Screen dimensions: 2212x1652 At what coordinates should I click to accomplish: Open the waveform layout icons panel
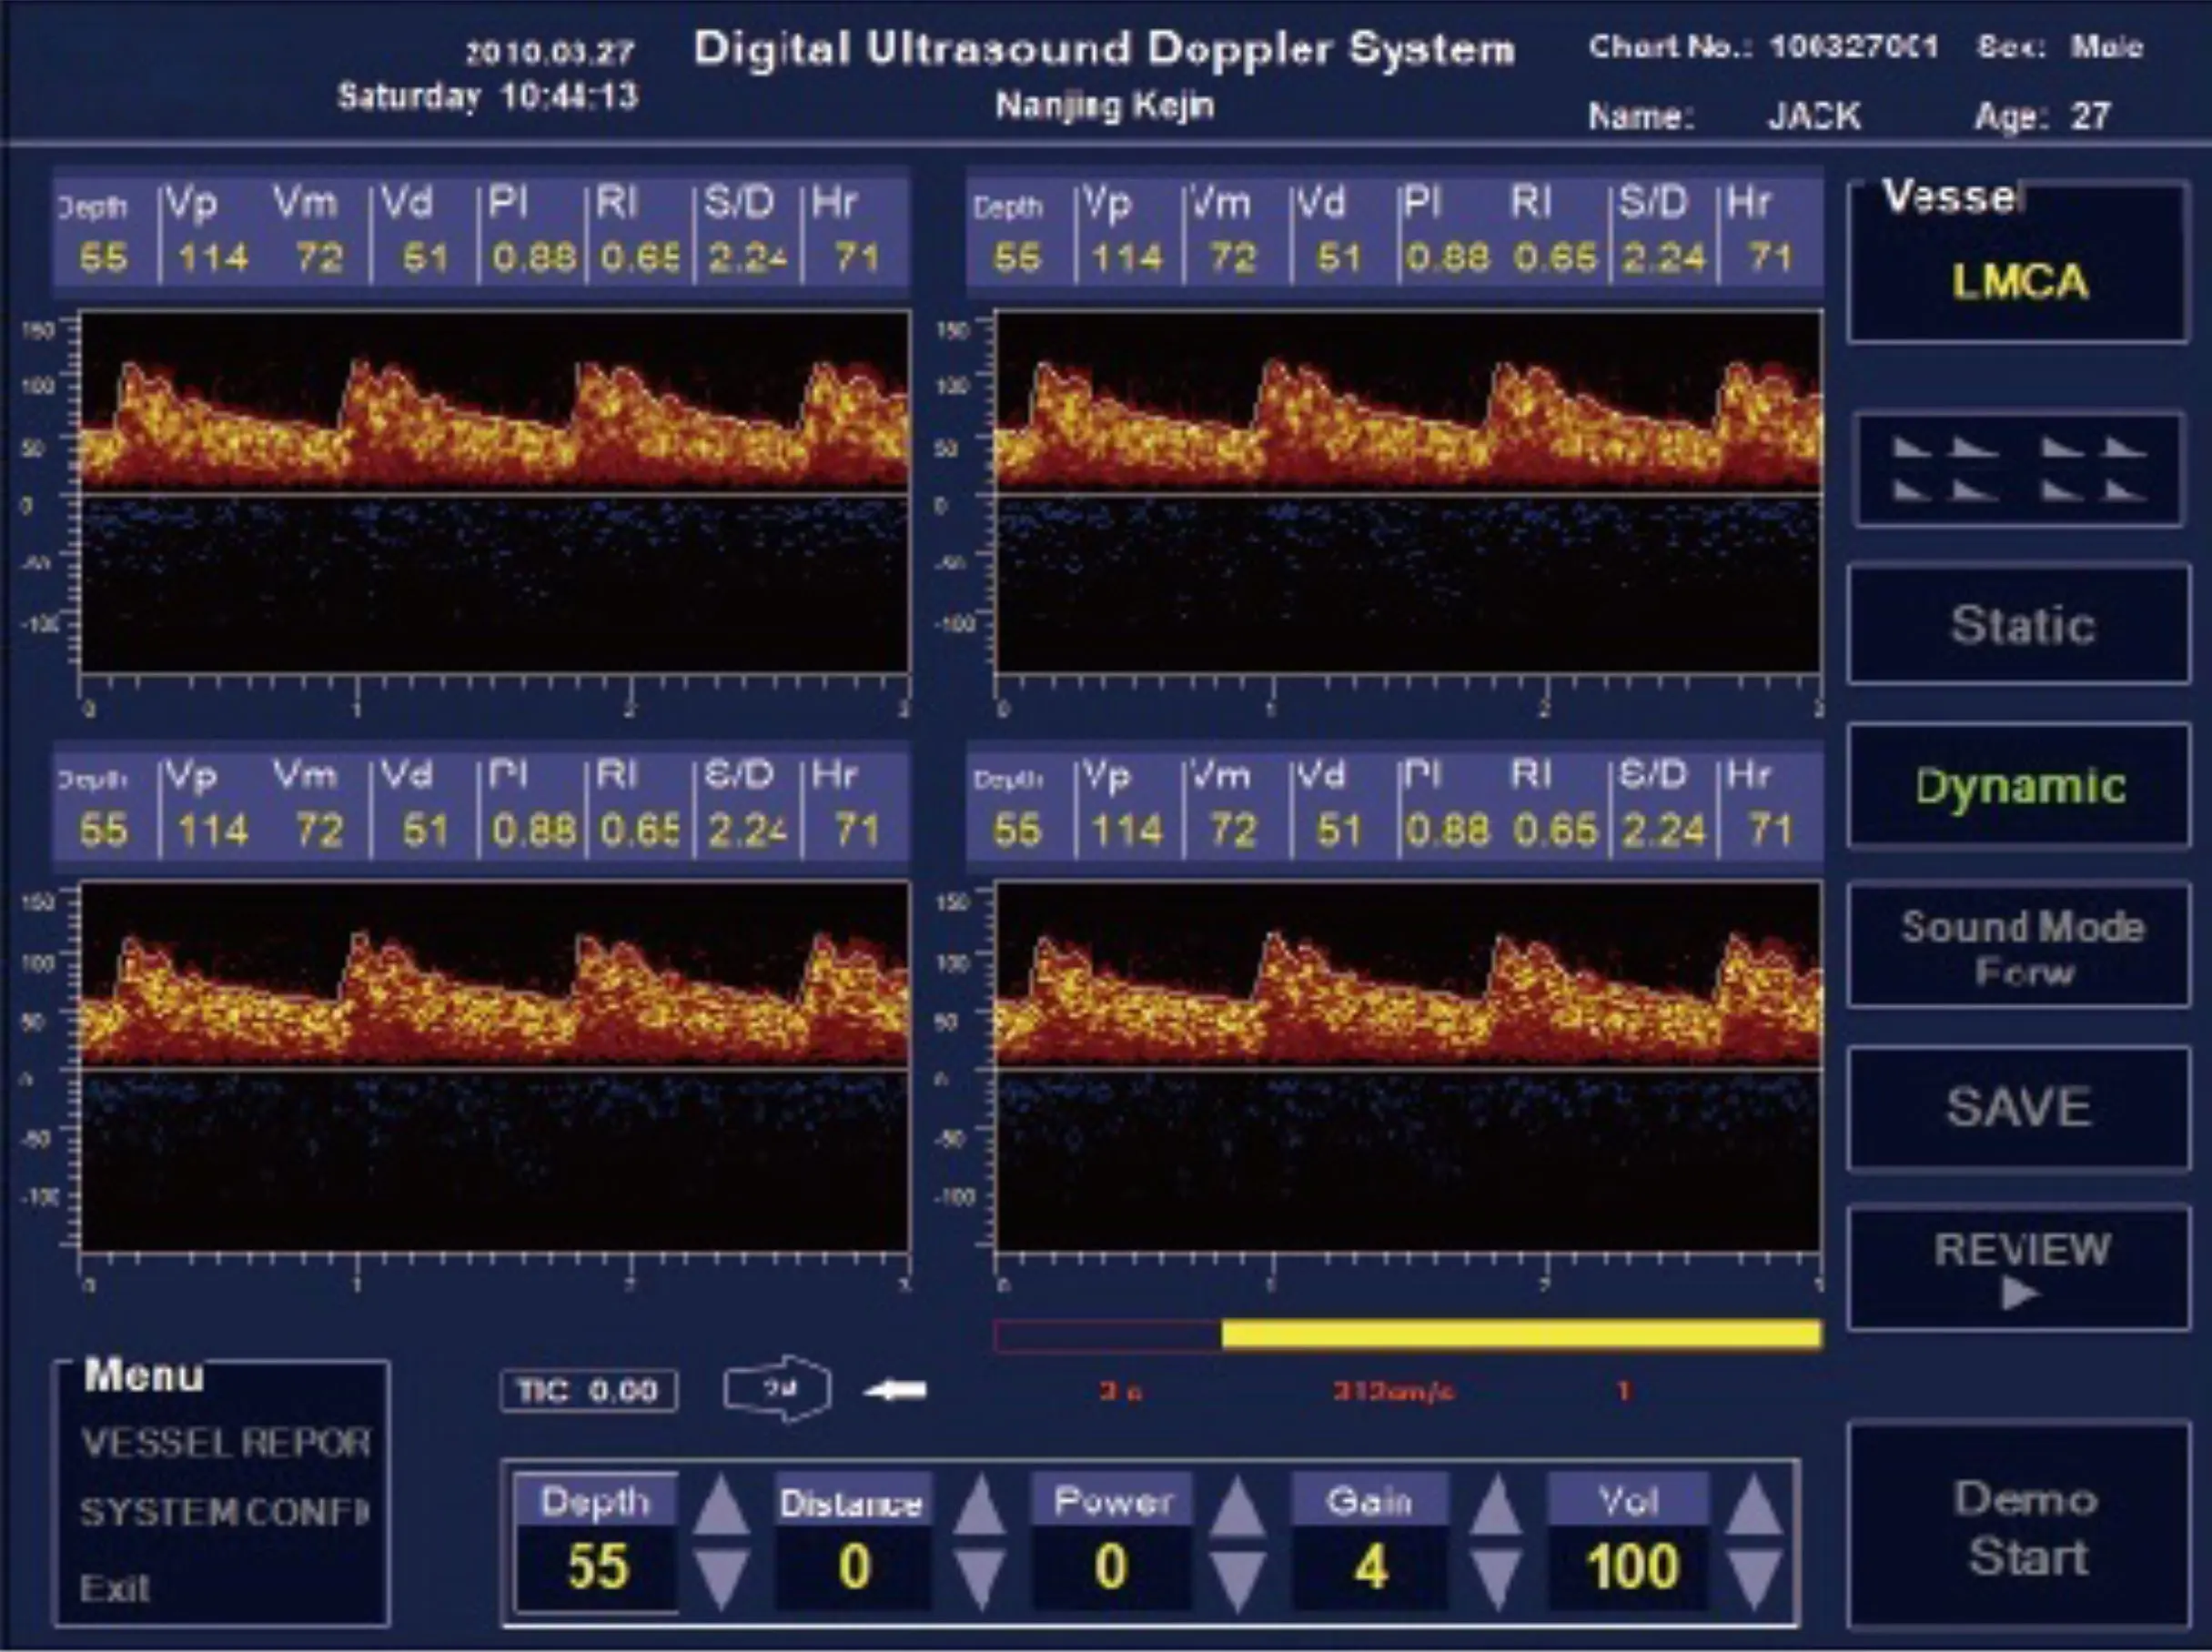click(2018, 470)
